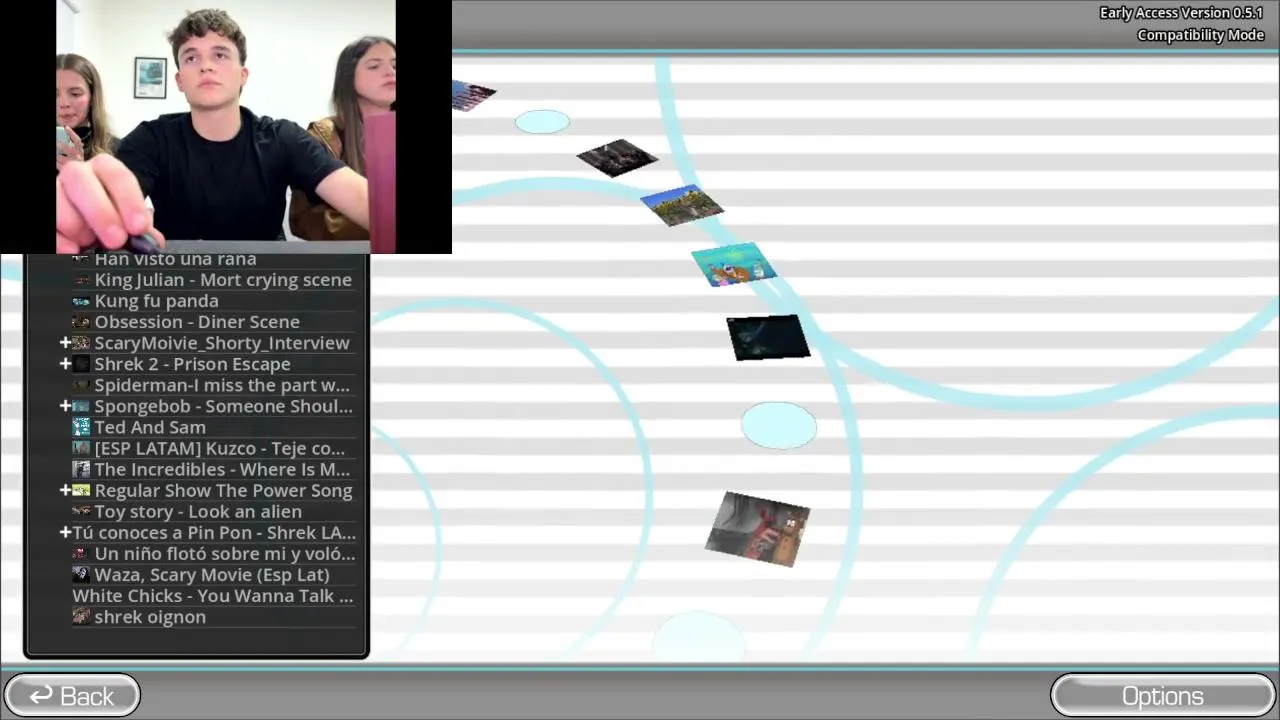Click the icon next to Waza, Scary Movie
The height and width of the screenshot is (720, 1280).
coord(81,574)
